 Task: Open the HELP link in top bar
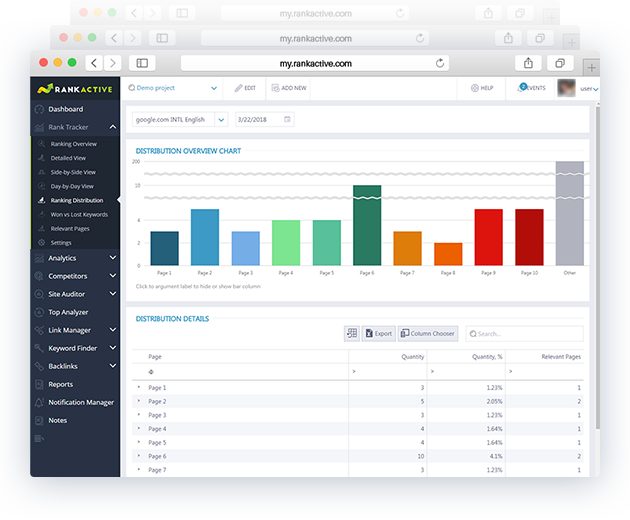482,88
